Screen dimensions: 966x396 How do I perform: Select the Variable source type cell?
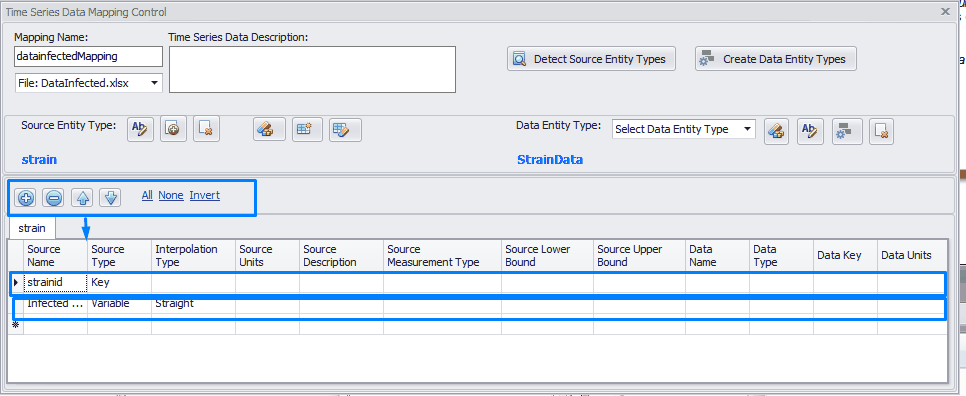tap(120, 304)
